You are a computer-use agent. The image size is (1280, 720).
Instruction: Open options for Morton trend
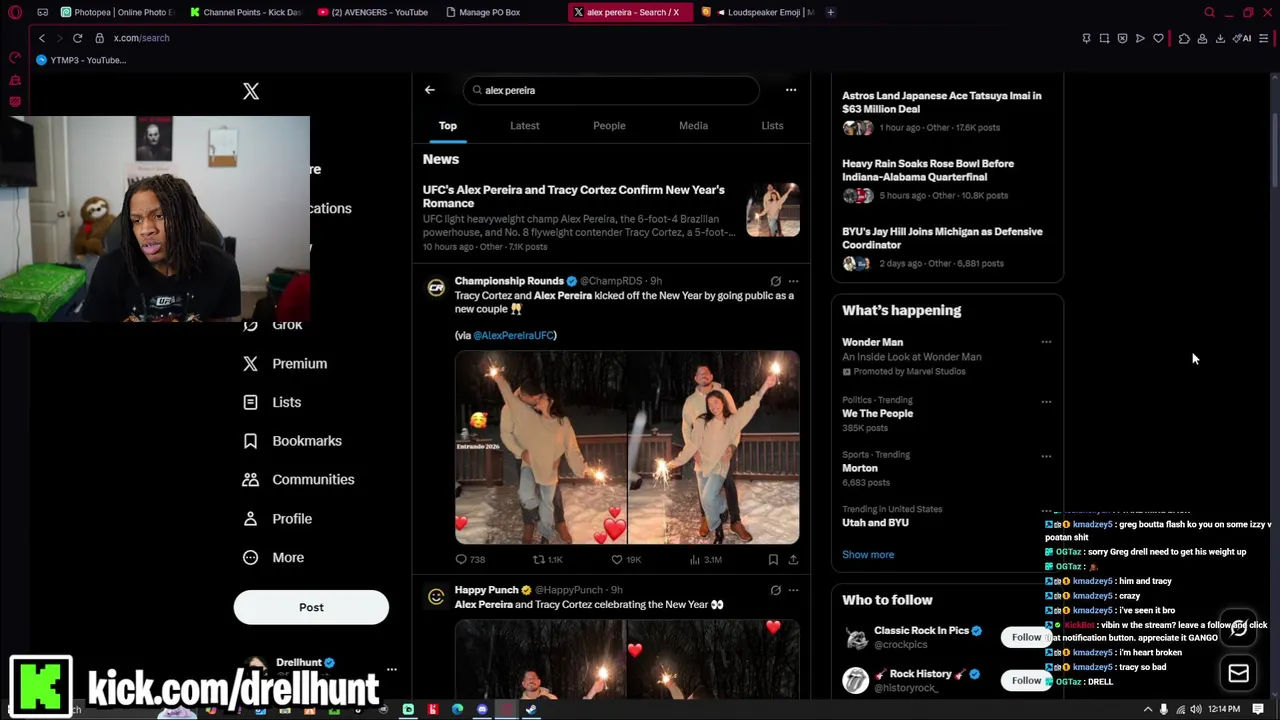(1046, 456)
